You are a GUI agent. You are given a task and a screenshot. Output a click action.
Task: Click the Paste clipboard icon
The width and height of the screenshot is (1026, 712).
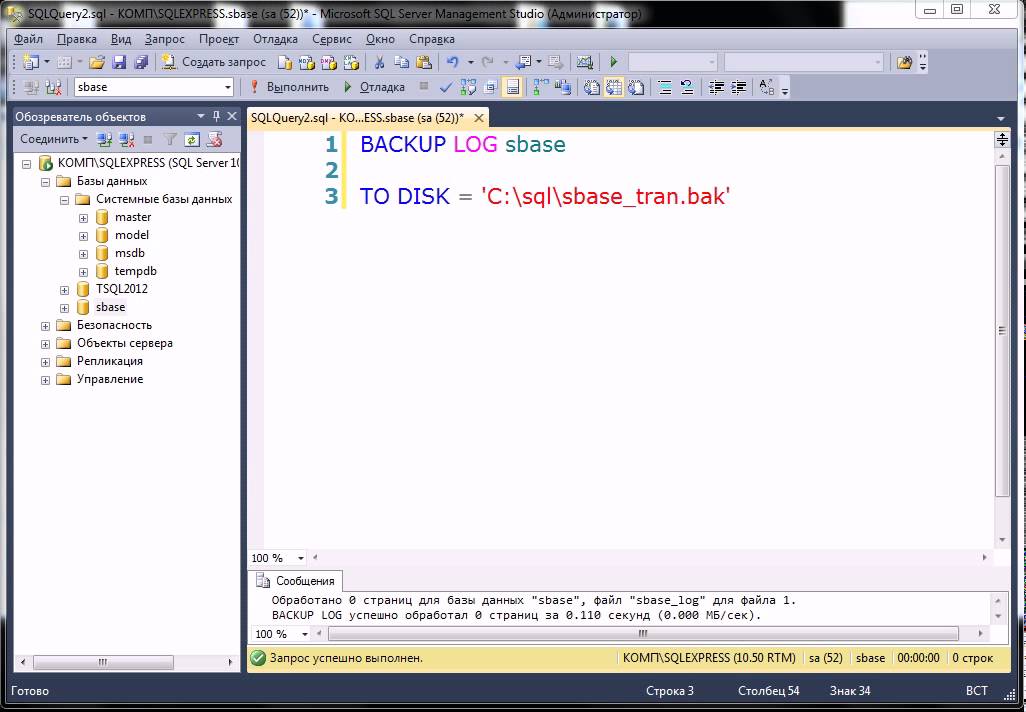(x=424, y=62)
